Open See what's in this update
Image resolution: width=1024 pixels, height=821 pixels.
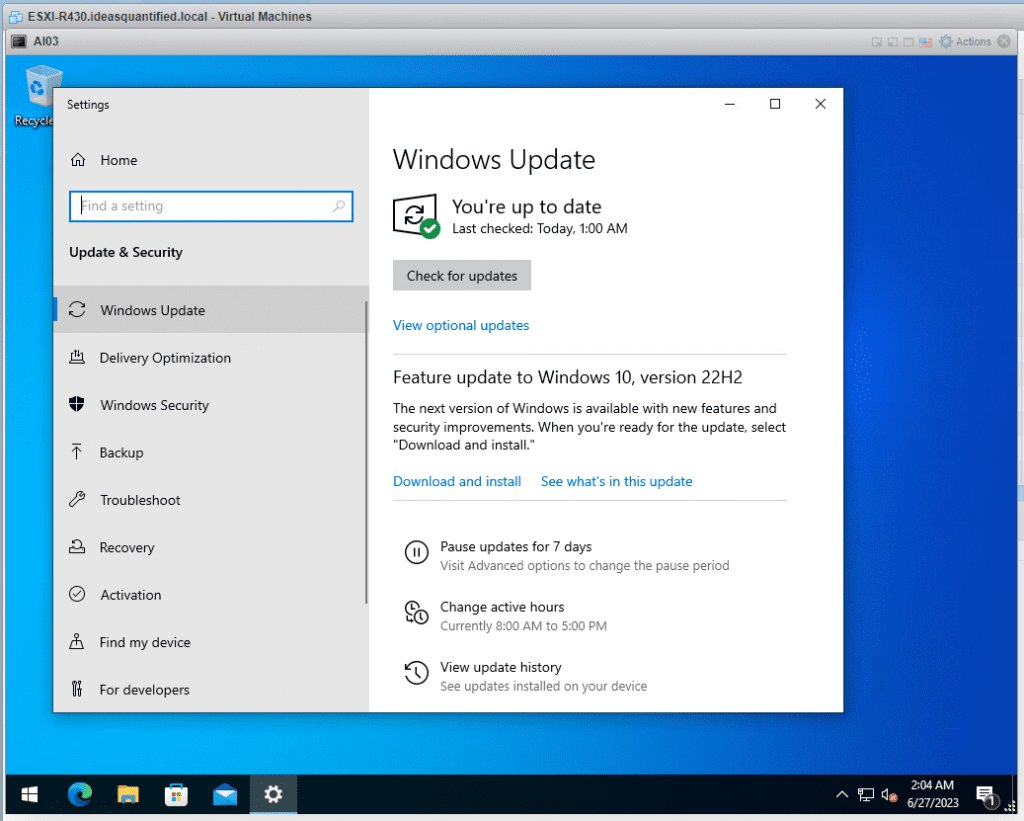(x=616, y=481)
